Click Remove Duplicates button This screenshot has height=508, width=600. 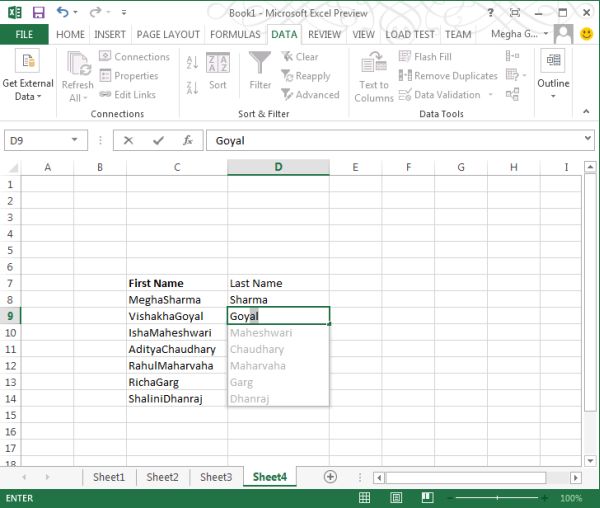pos(448,76)
